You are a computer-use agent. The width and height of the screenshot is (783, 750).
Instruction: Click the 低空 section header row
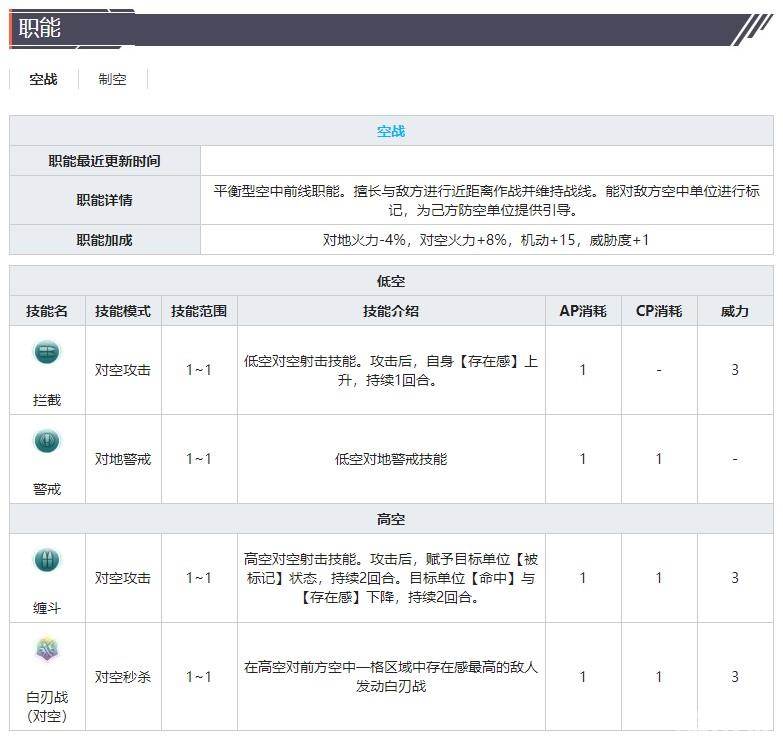click(x=391, y=281)
